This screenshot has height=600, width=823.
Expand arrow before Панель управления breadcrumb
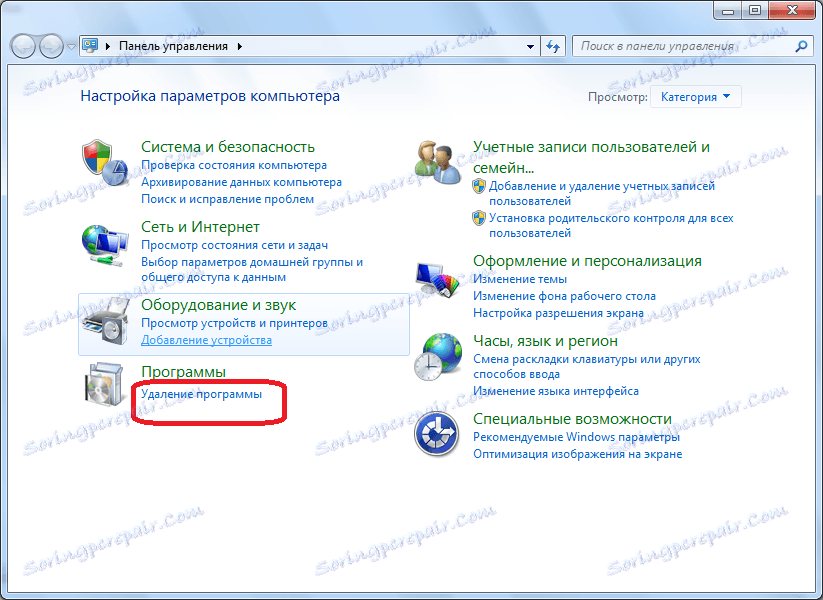tap(108, 46)
